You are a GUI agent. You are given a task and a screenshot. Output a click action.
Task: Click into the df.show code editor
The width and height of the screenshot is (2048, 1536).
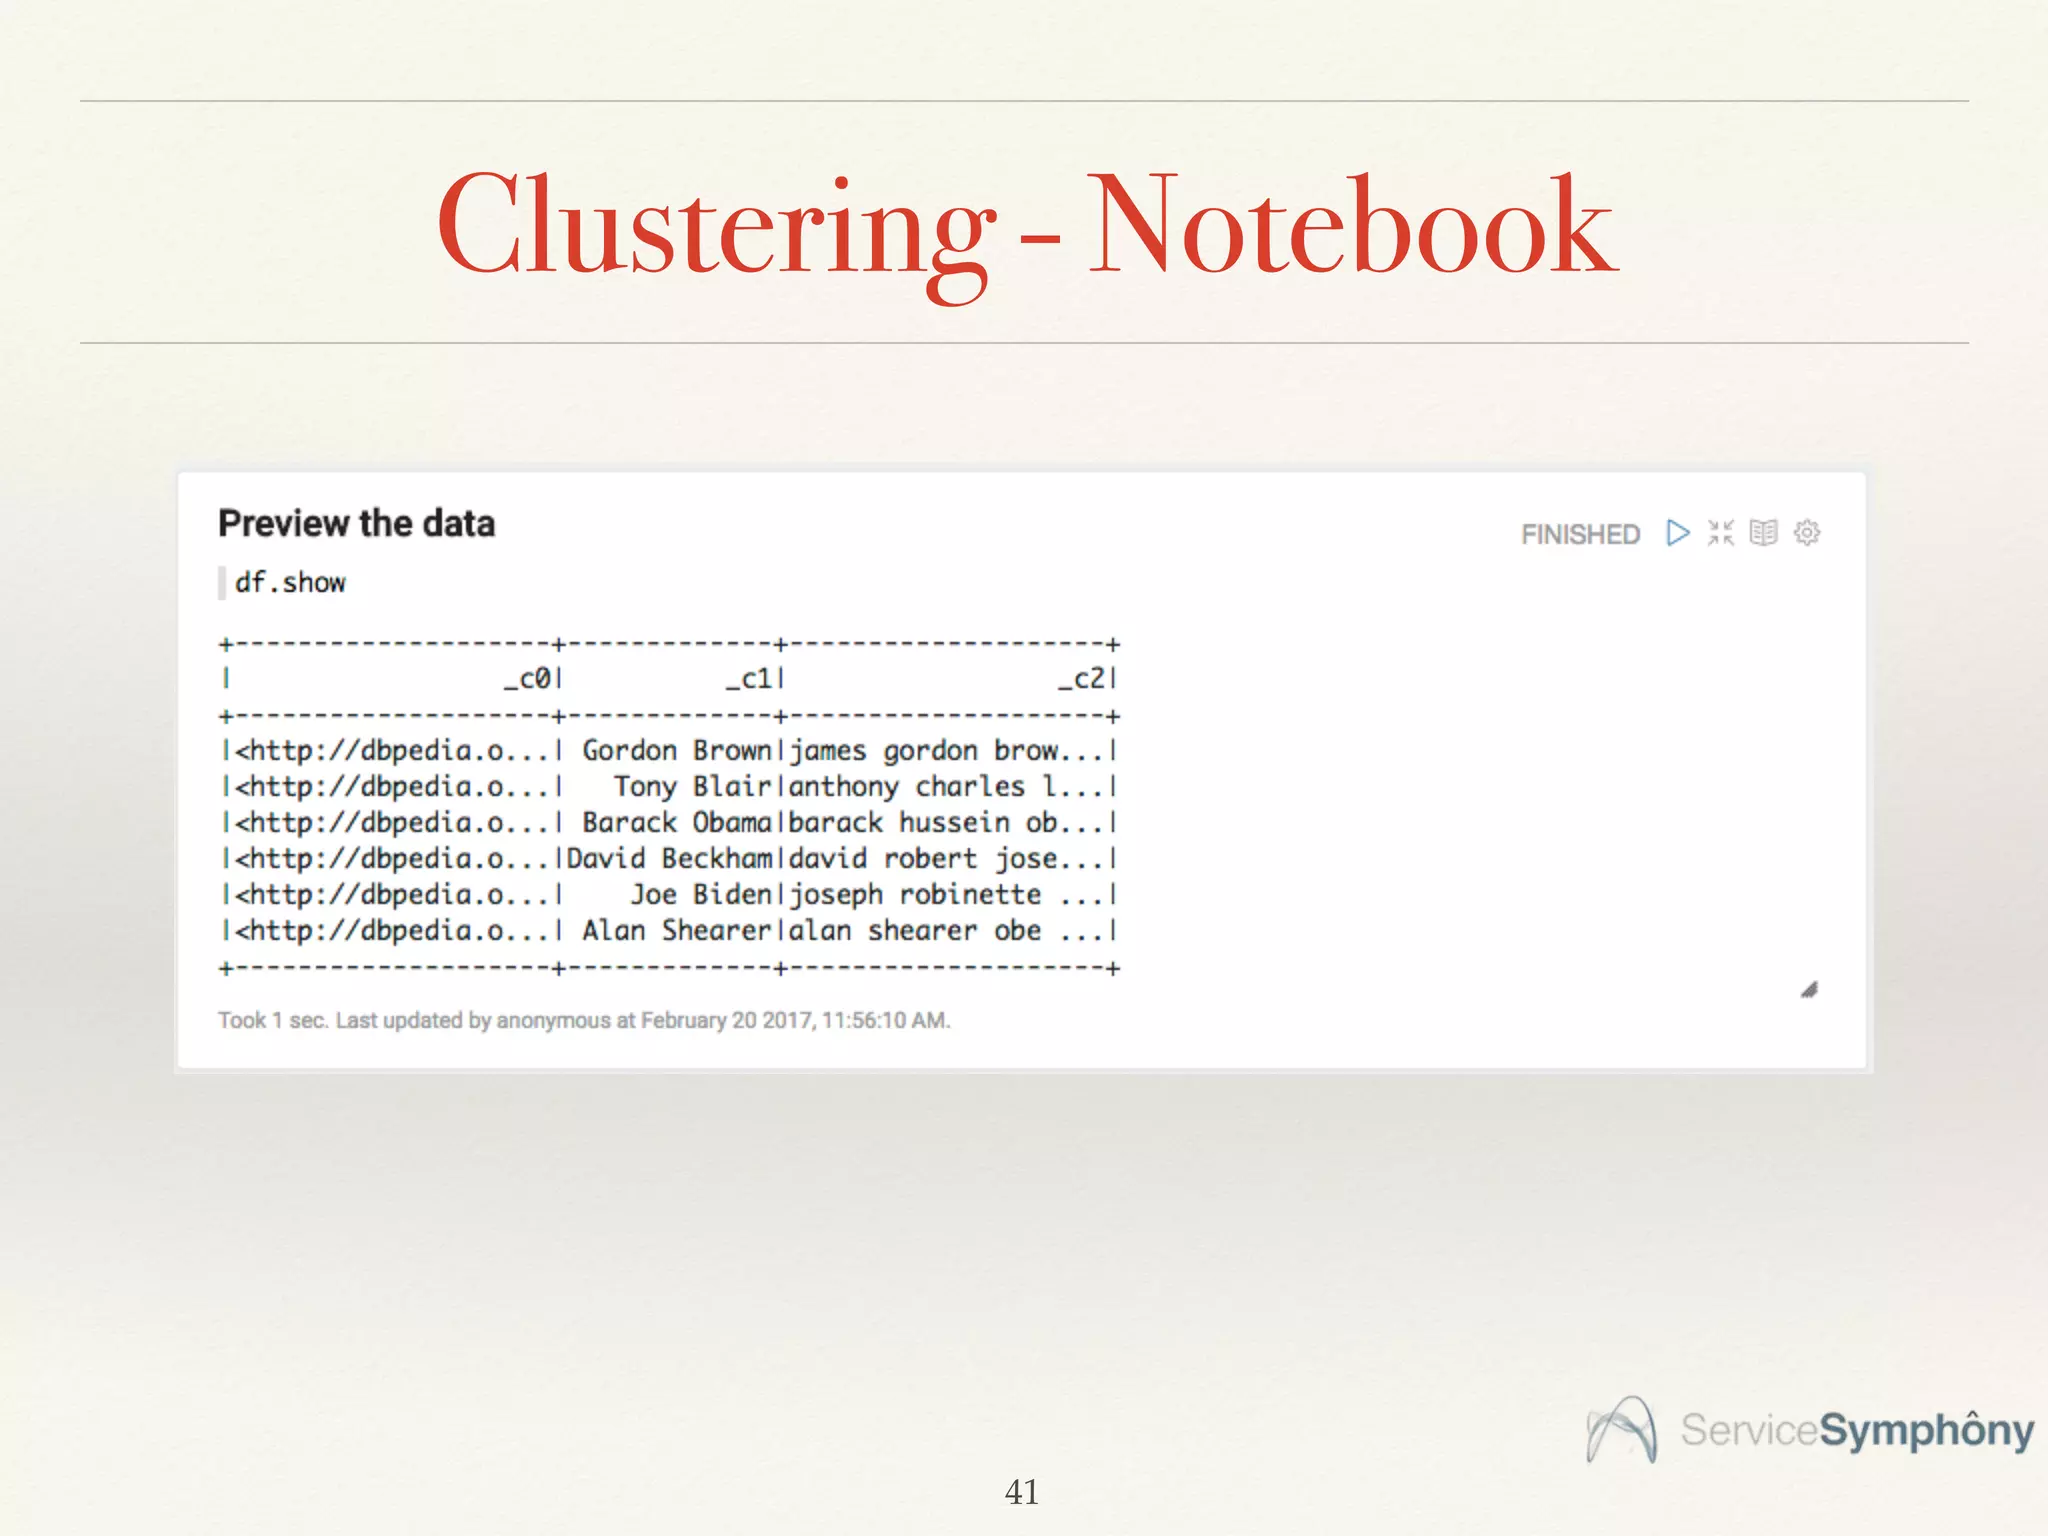click(x=290, y=583)
